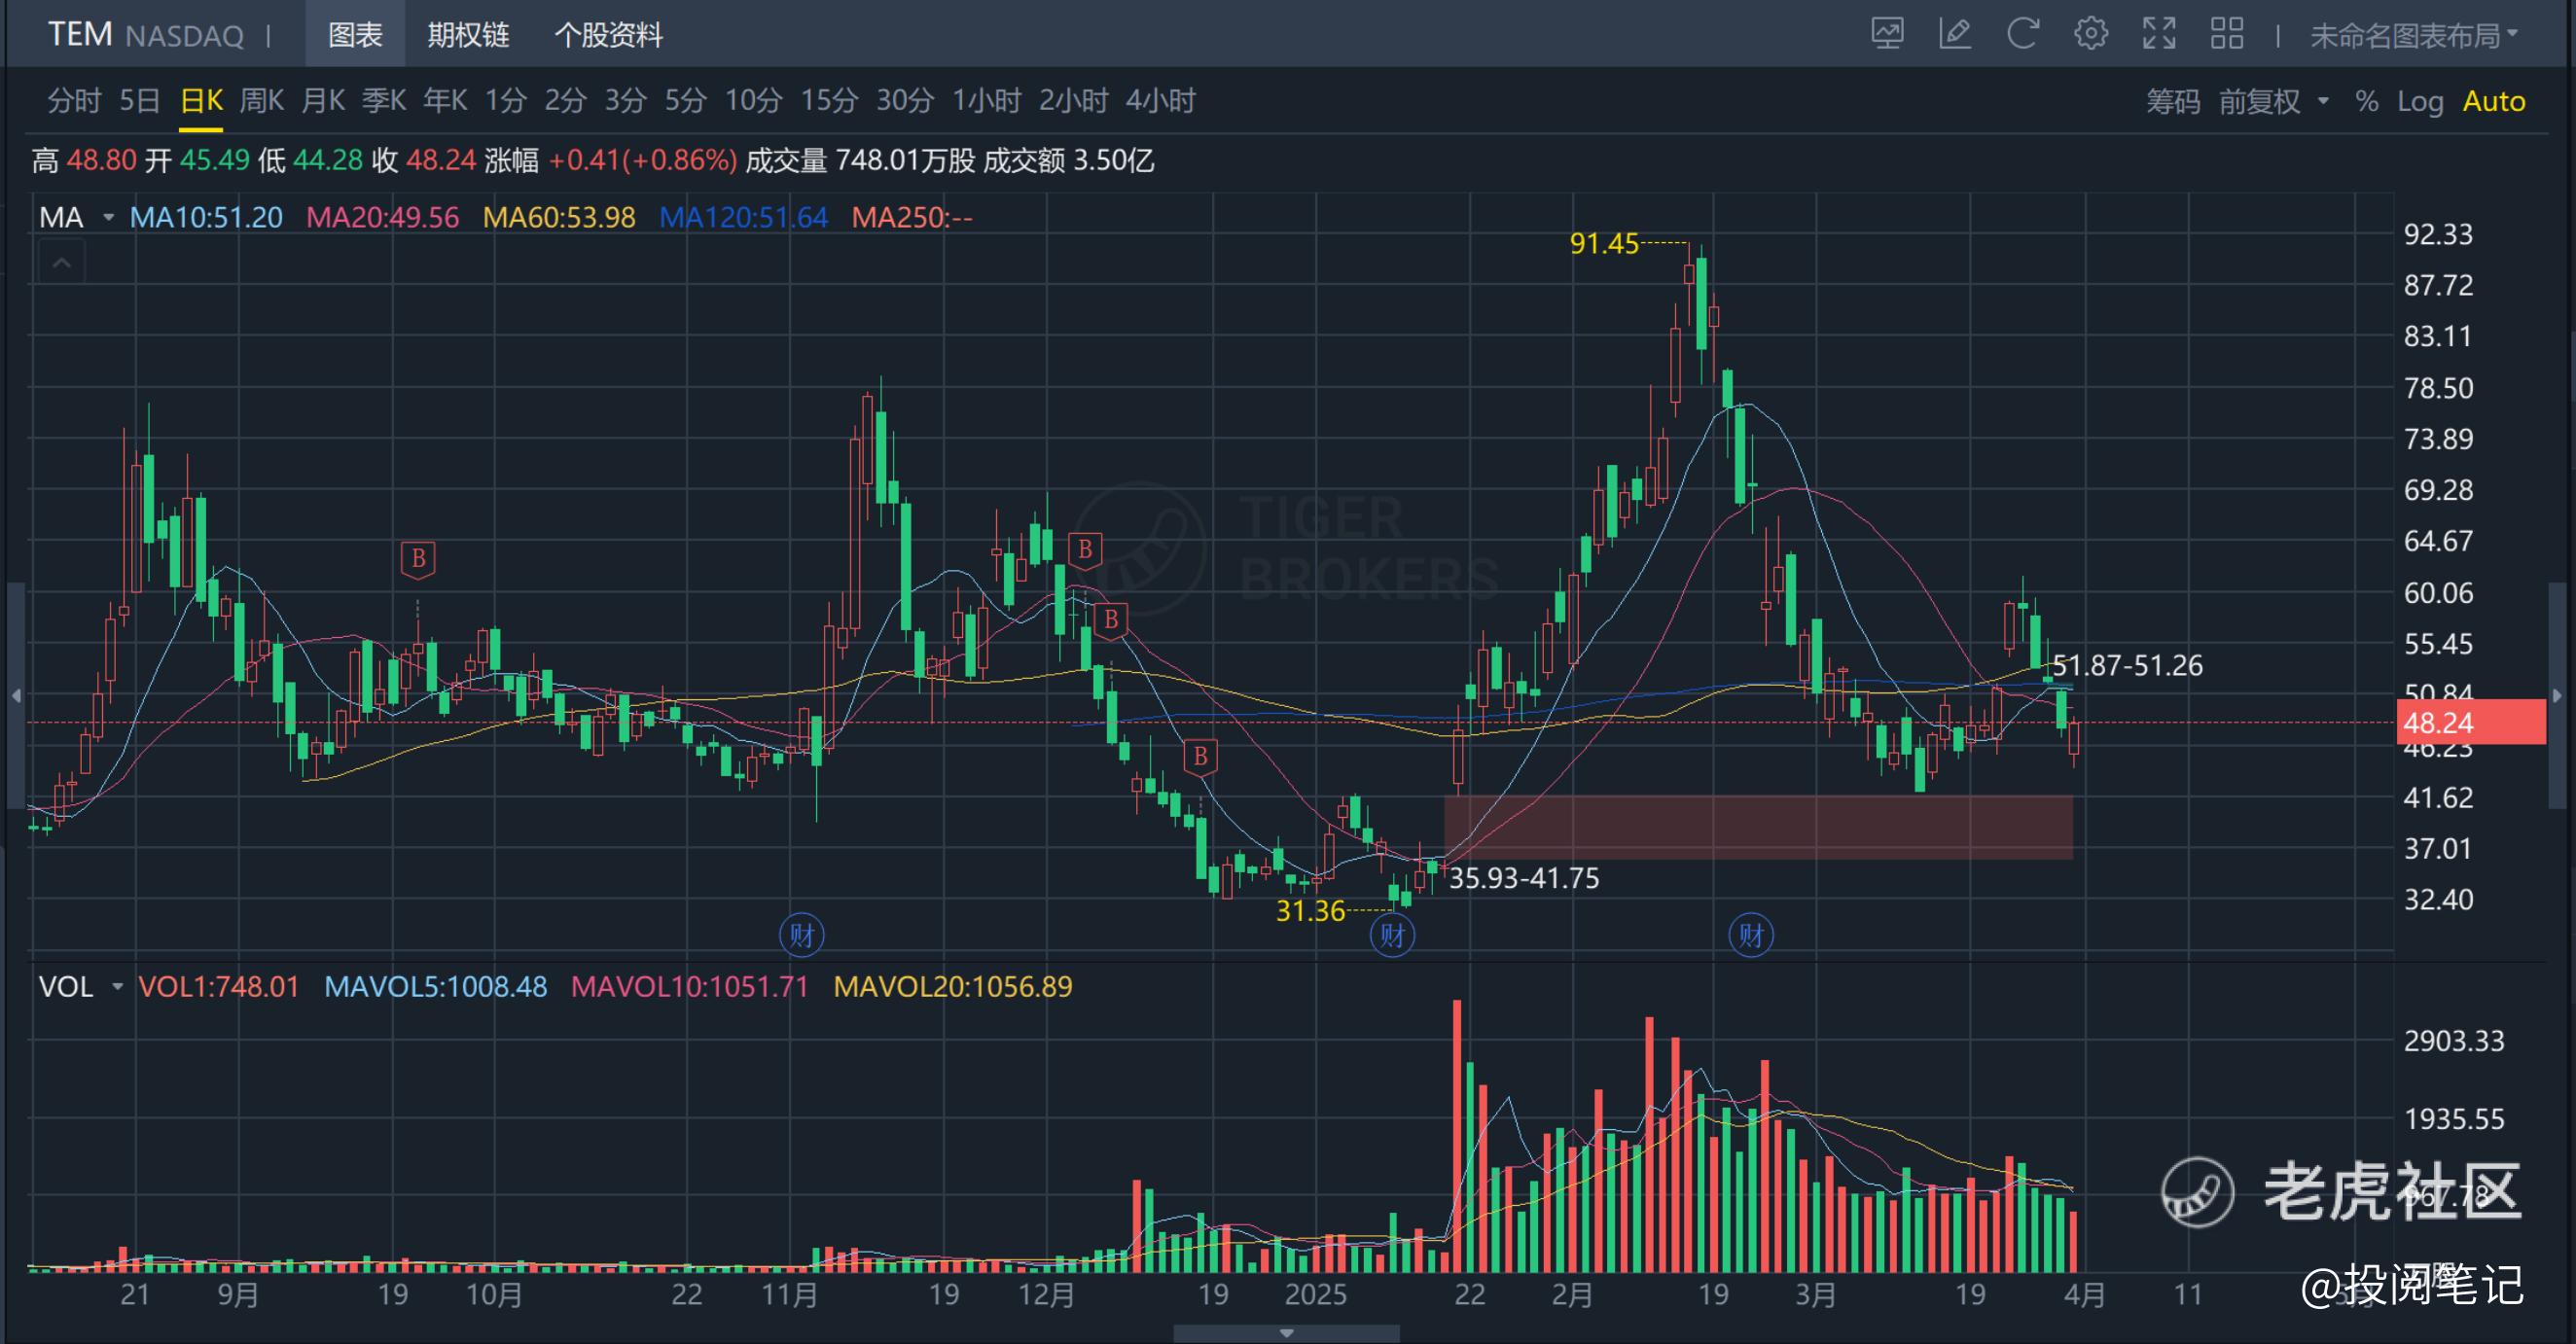
Task: Click the refresh chart icon
Action: click(2022, 34)
